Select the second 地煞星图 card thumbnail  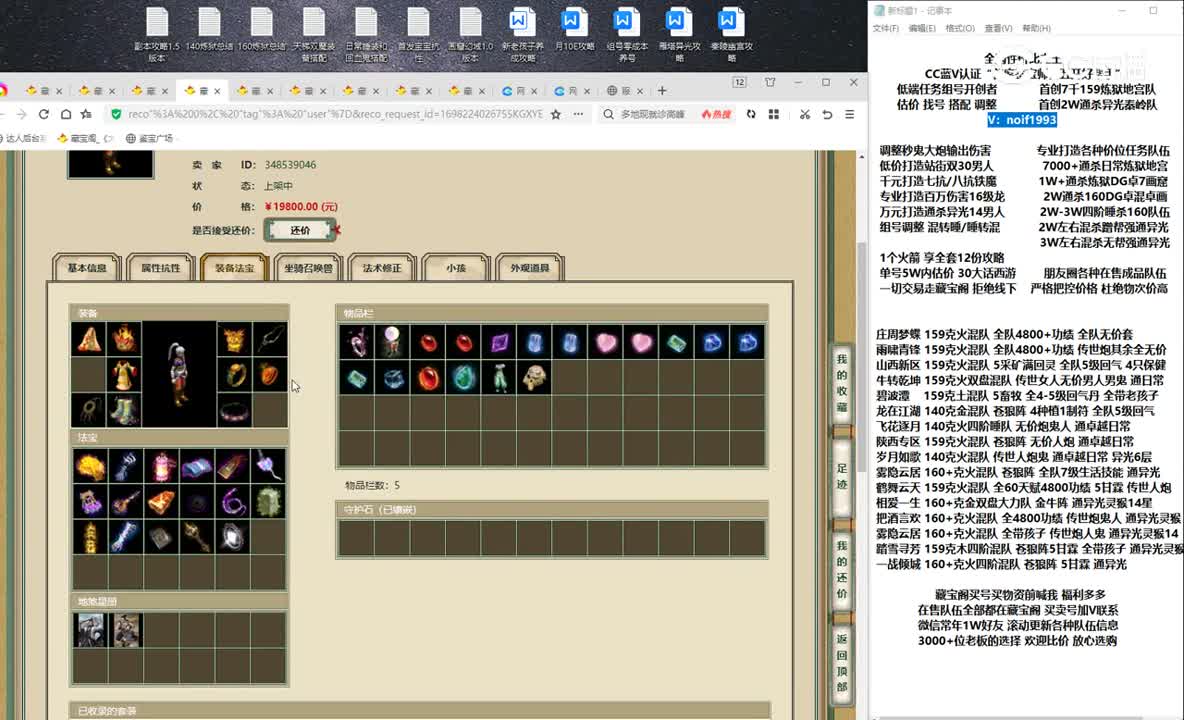125,629
